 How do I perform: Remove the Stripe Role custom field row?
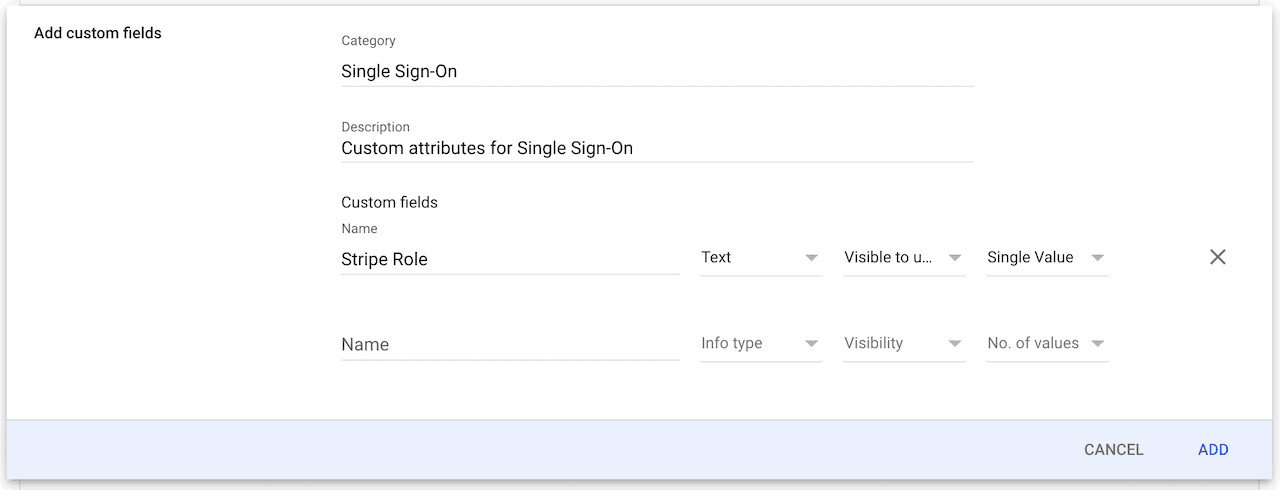click(1217, 257)
